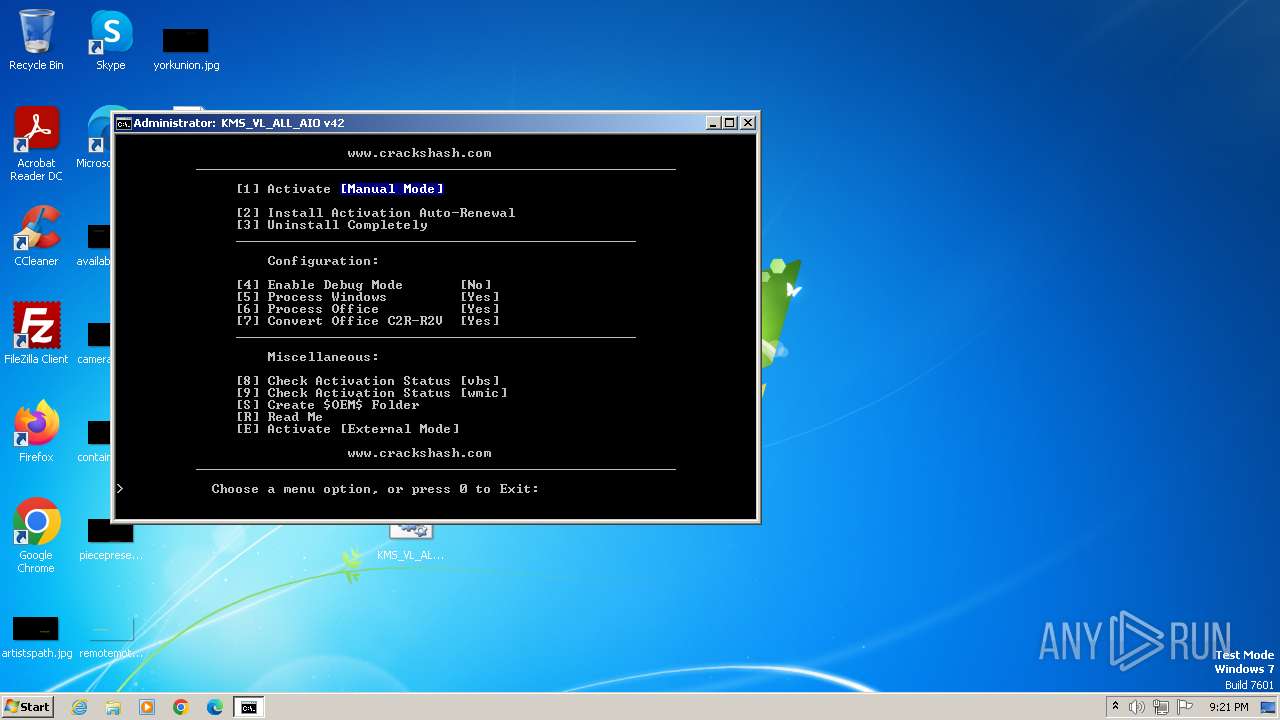Select the piecepres desktop file
This screenshot has height=720, width=1280.
110,541
